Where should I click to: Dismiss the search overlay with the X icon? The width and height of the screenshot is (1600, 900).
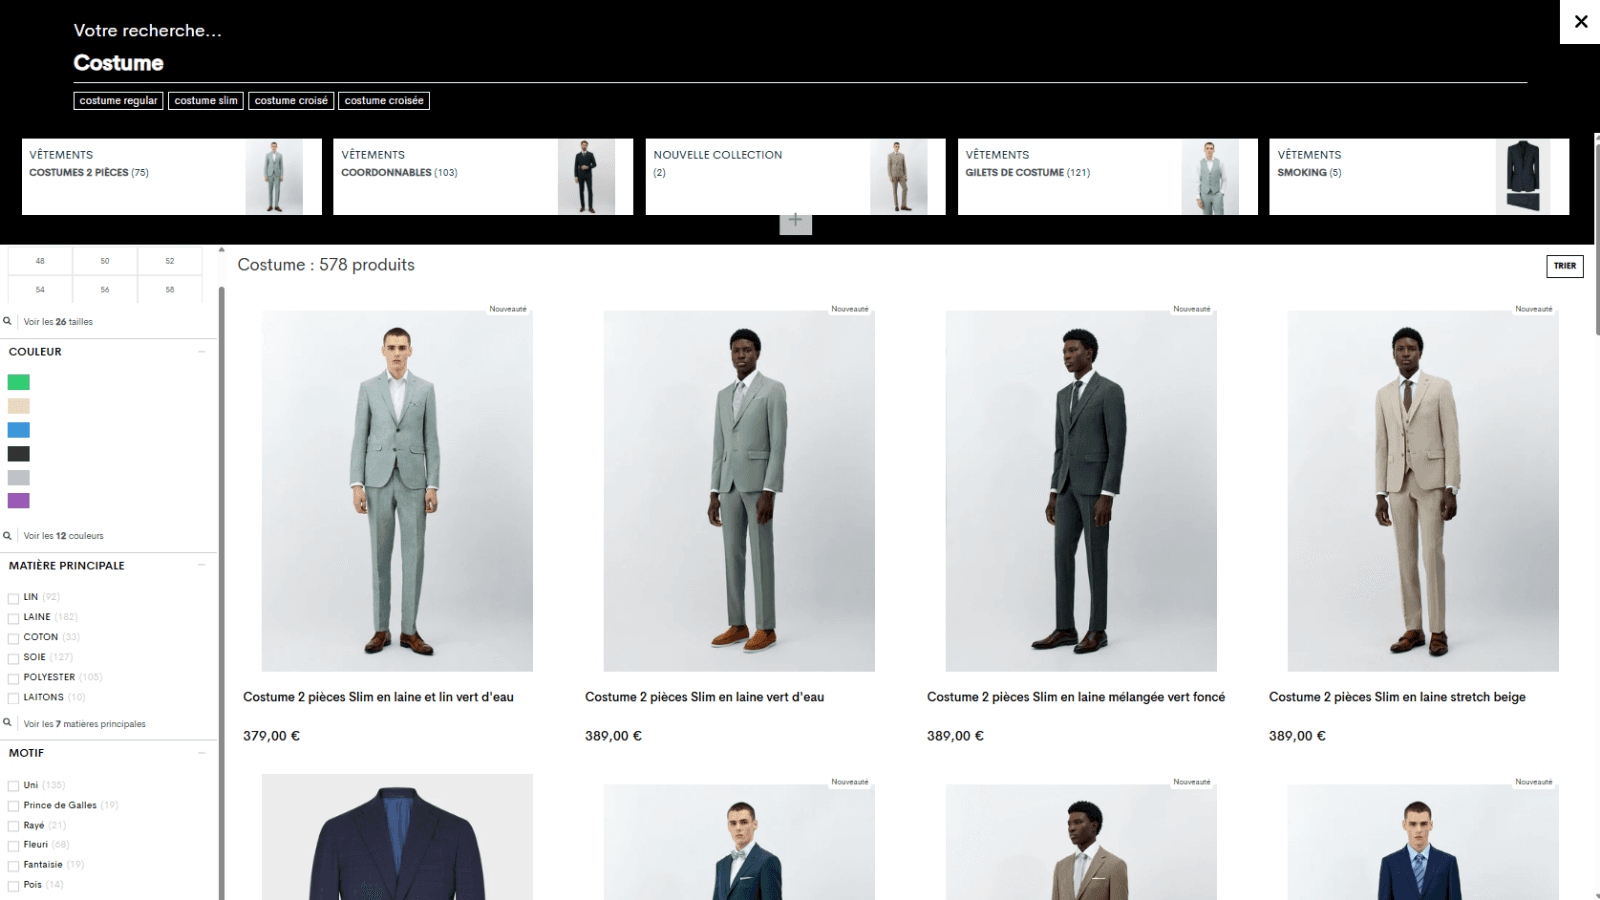coord(1581,21)
